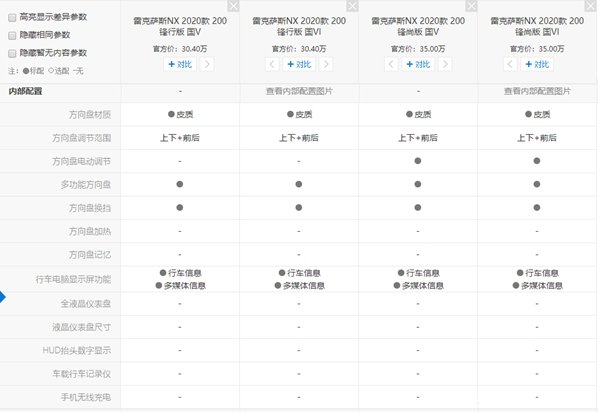Add the third car via +对比 button
This screenshot has height=412, width=600.
[x=418, y=64]
